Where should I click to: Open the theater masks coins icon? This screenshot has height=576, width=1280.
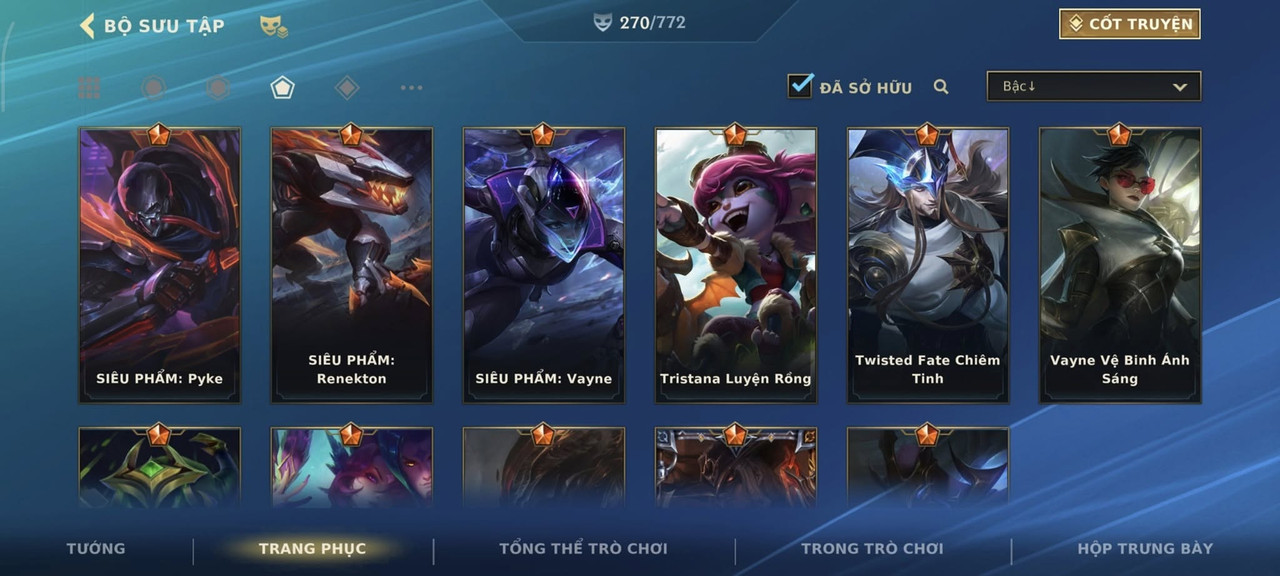pos(273,27)
